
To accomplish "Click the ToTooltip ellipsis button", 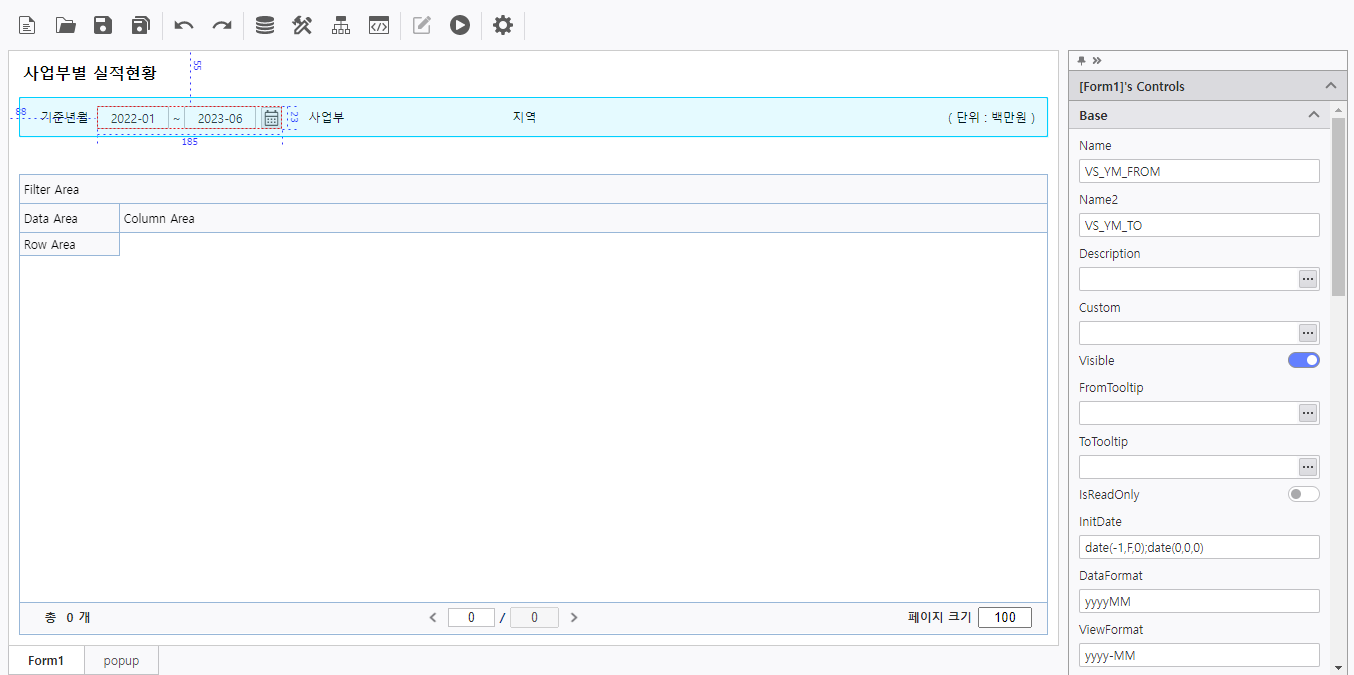I will (1308, 467).
